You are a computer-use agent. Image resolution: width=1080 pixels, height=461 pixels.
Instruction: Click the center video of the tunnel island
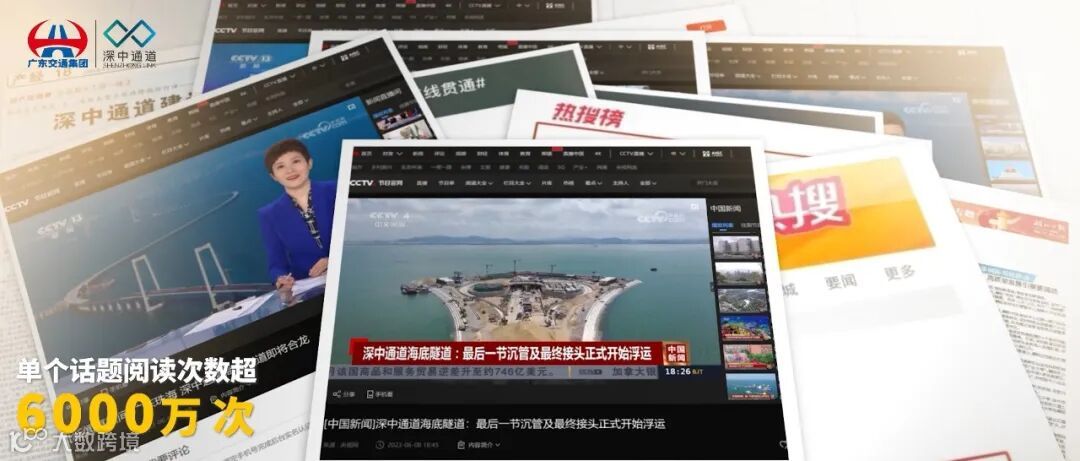[x=526, y=289]
